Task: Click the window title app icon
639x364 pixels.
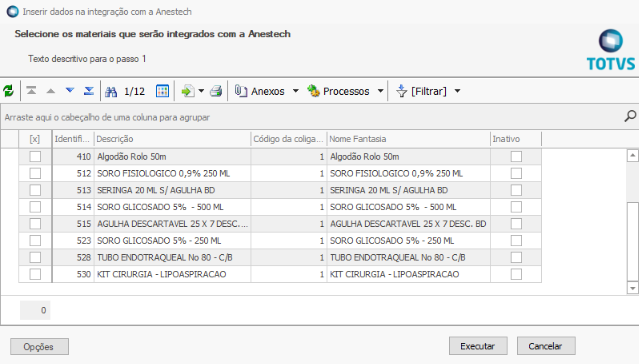Action: [13, 11]
